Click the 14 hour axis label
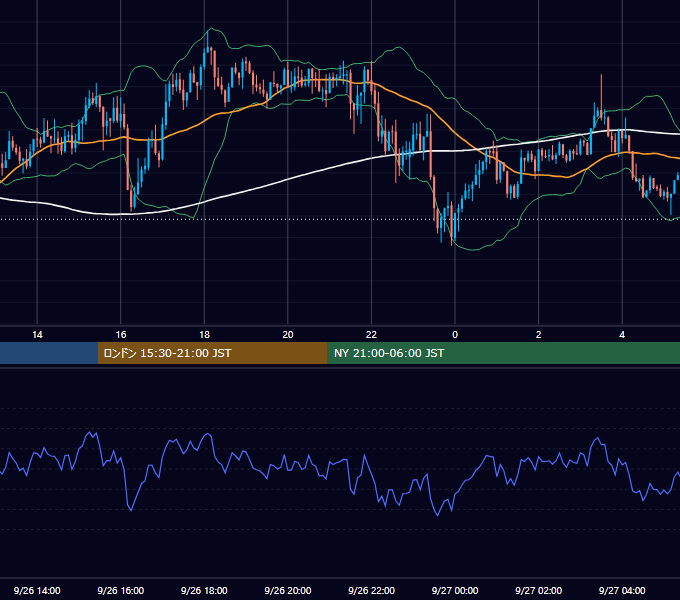680x600 pixels. pos(37,335)
